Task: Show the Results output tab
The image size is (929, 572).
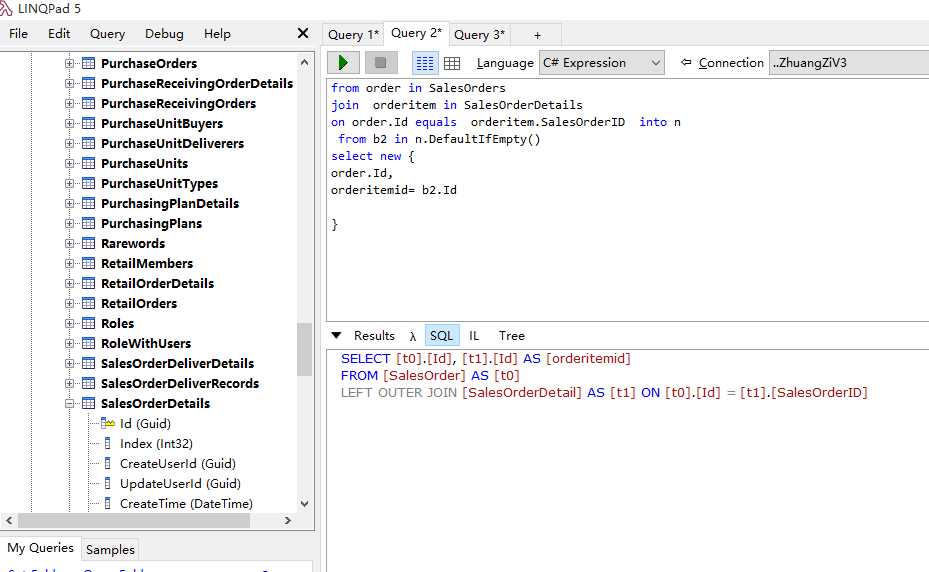Action: pos(374,335)
